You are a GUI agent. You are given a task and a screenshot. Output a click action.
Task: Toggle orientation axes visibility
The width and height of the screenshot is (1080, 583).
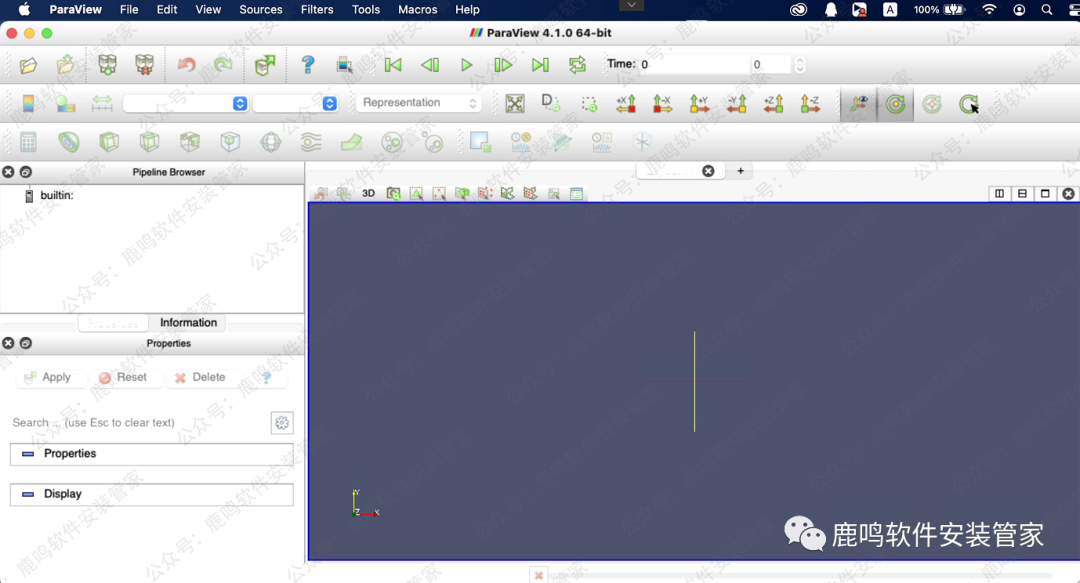tap(858, 104)
